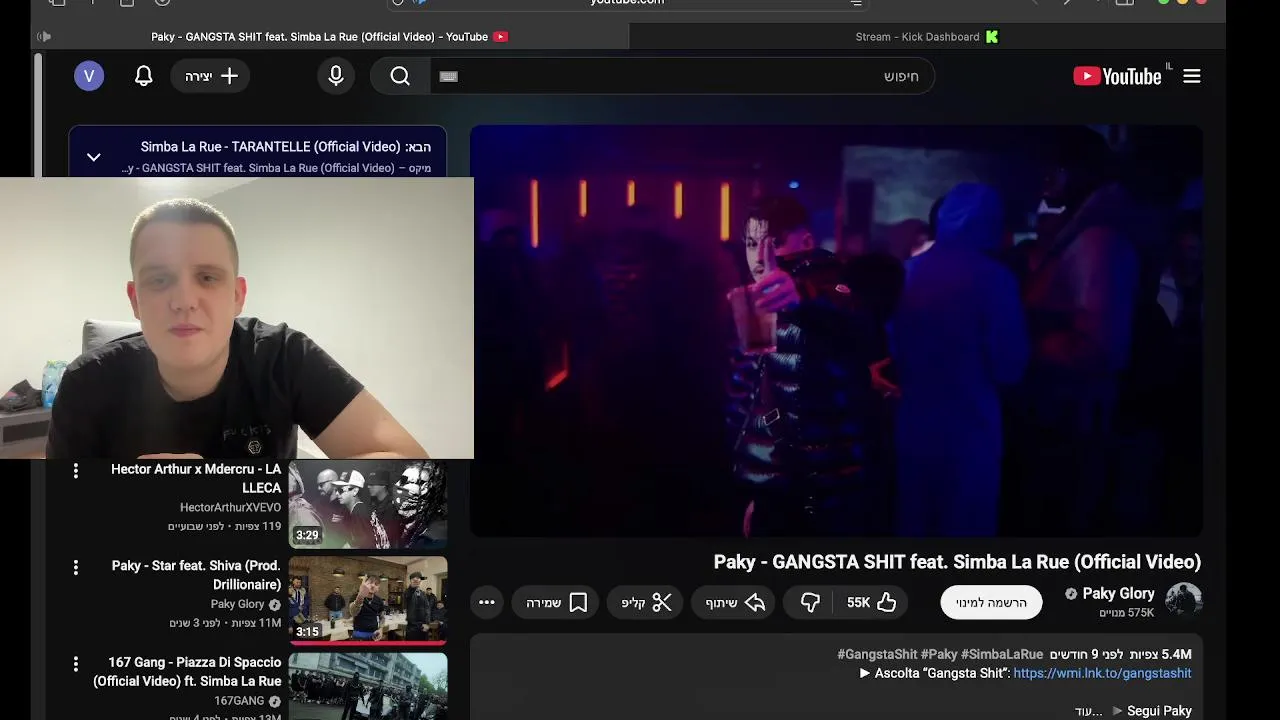This screenshot has width=1280, height=720.
Task: Open 167 Gang - Piazza Di Spaccio title
Action: [187, 671]
